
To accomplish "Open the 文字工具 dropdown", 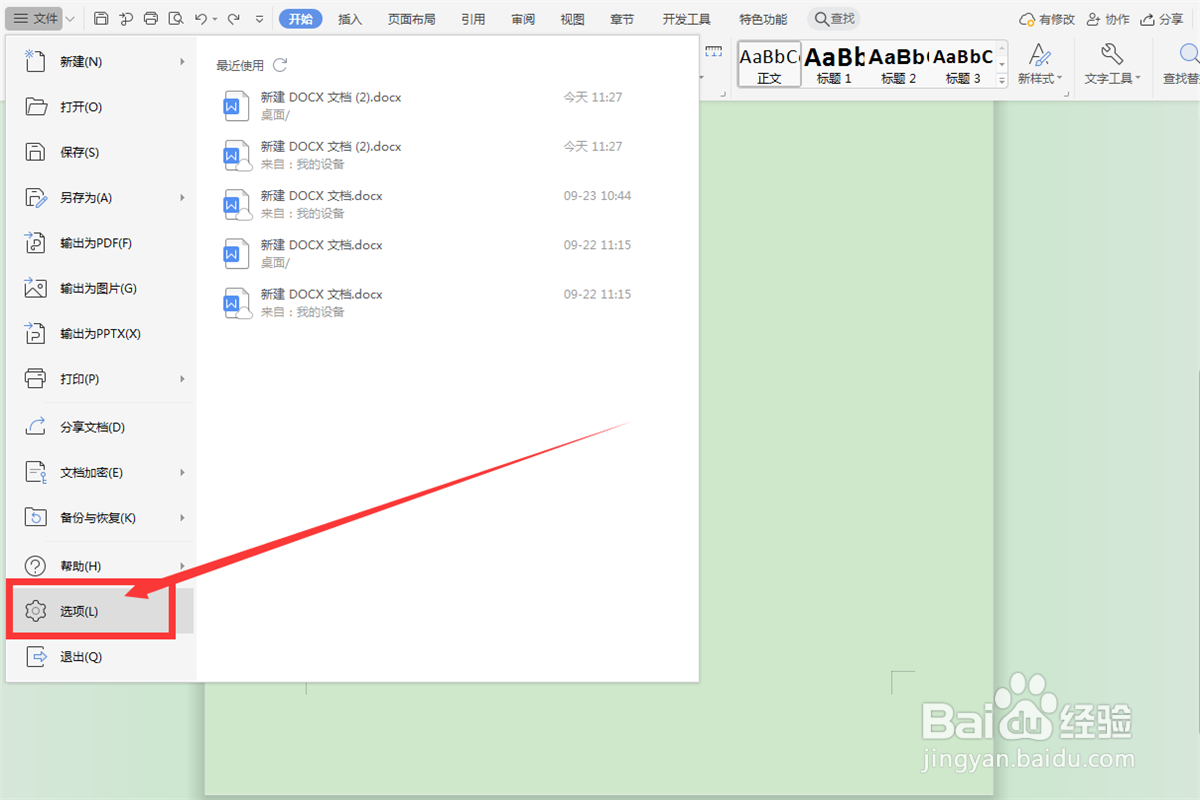I will 1112,64.
